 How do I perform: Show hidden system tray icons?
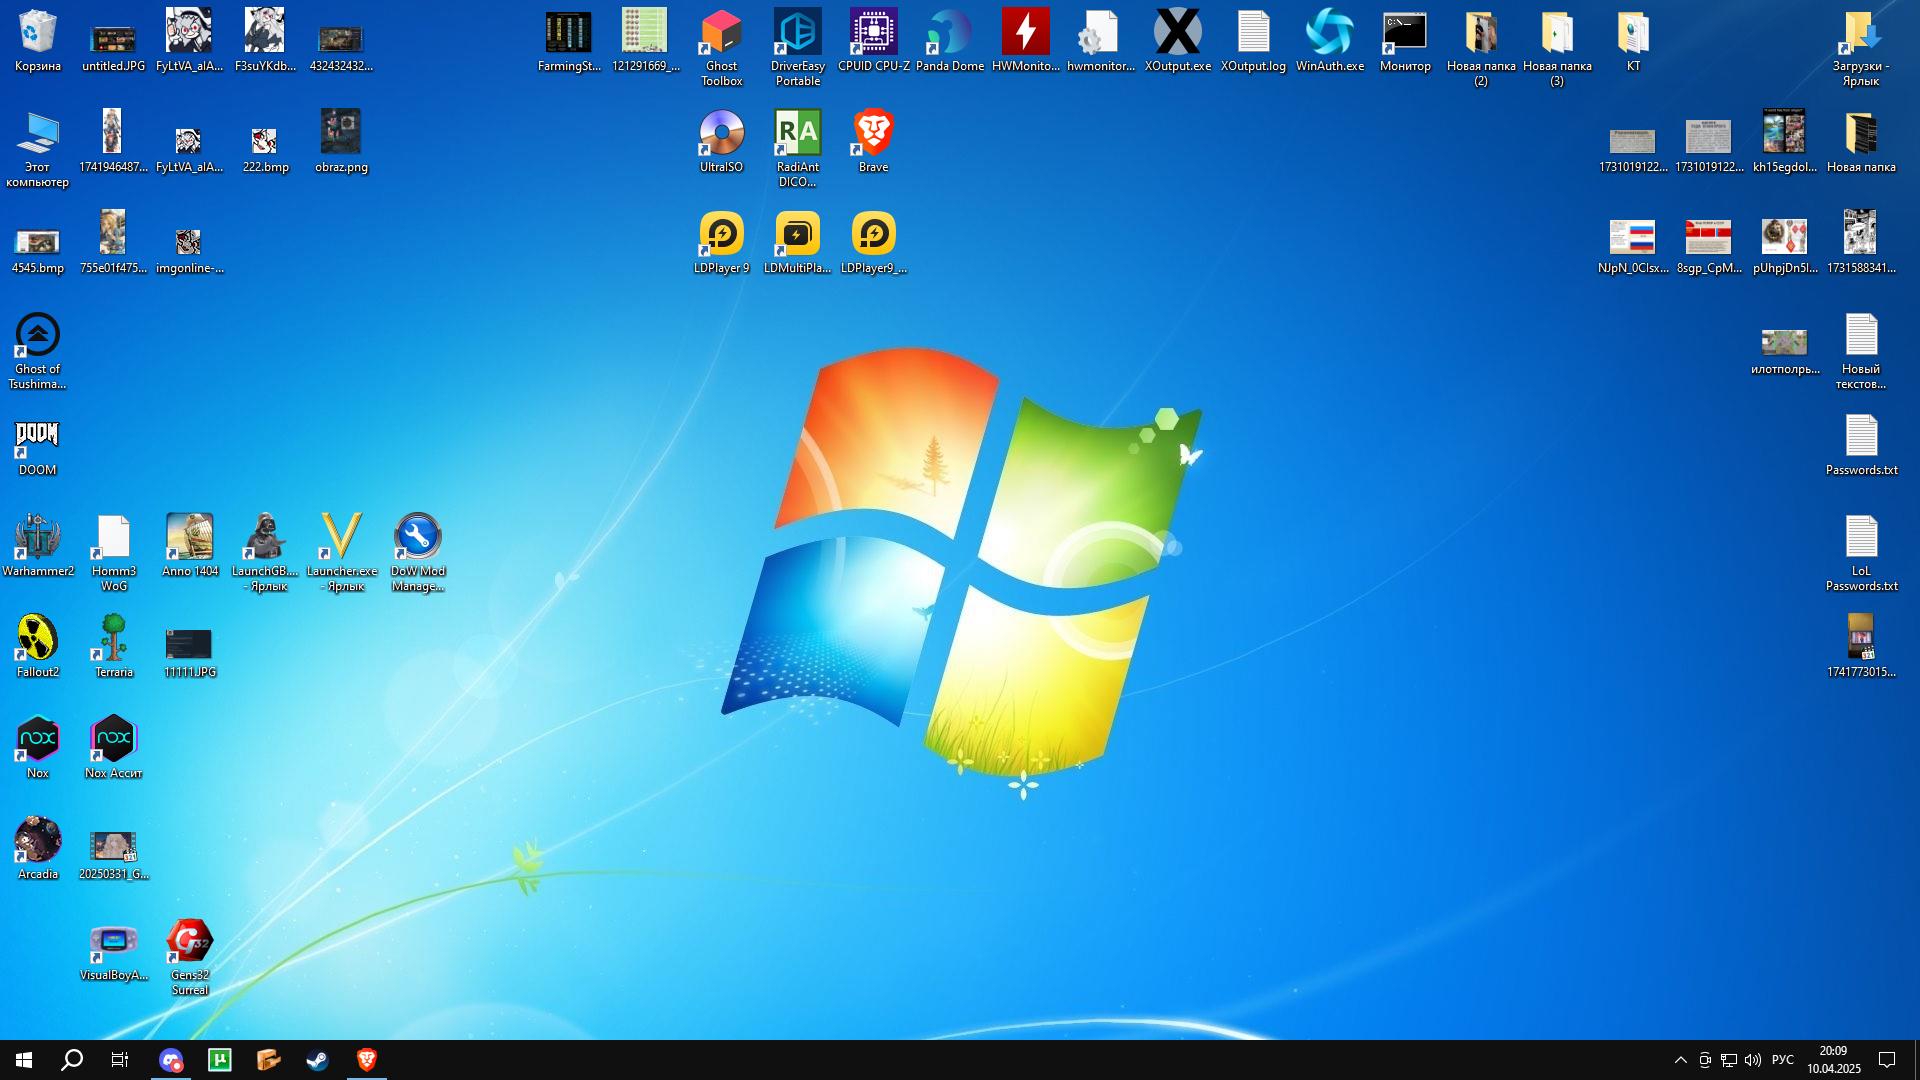click(x=1681, y=1060)
